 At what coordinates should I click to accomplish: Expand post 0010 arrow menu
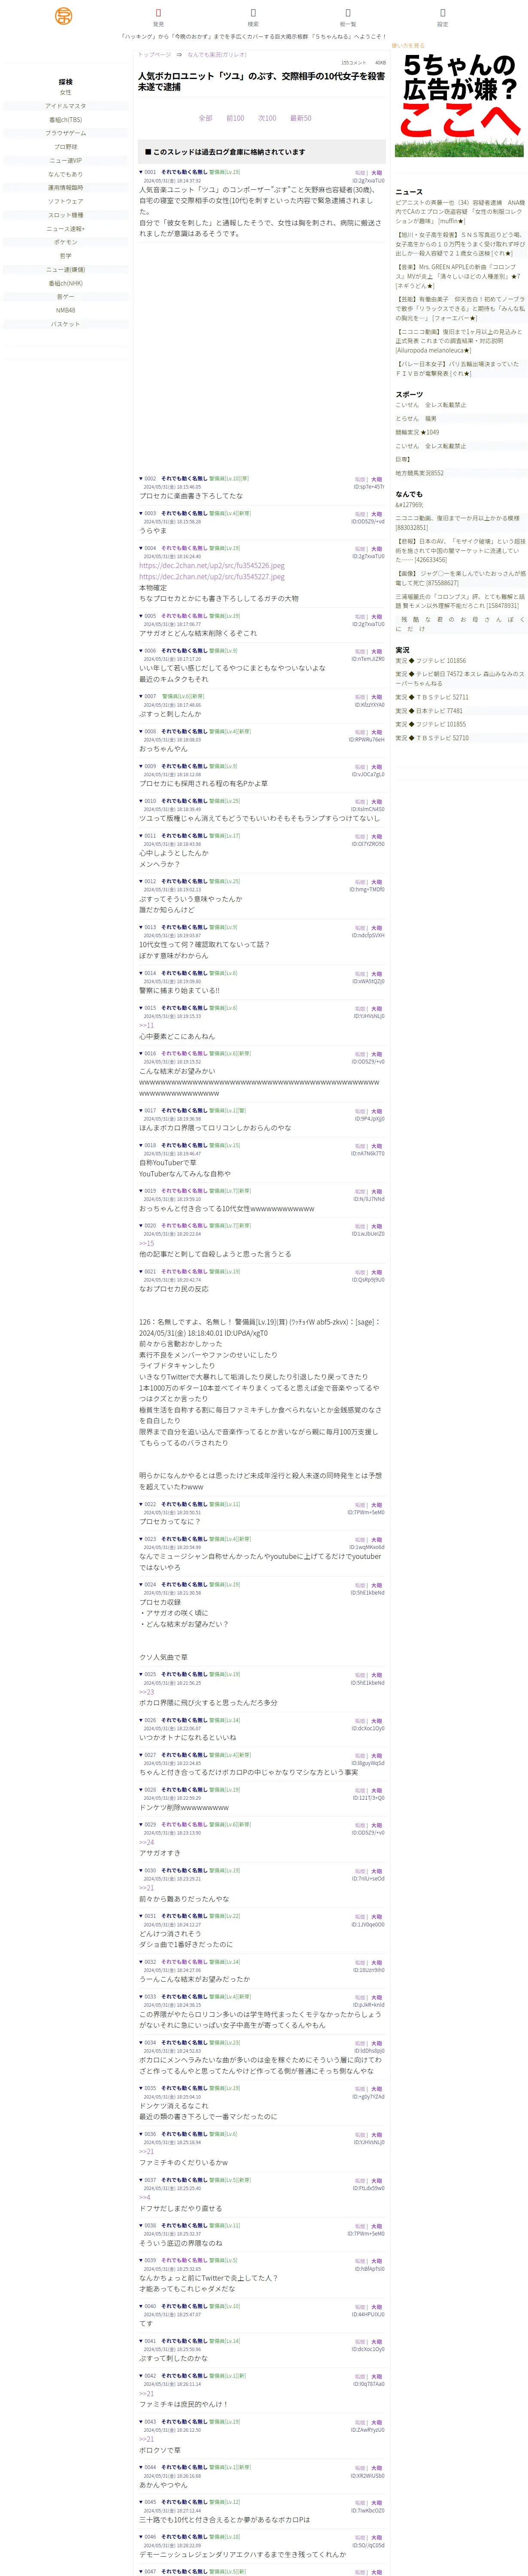click(141, 801)
